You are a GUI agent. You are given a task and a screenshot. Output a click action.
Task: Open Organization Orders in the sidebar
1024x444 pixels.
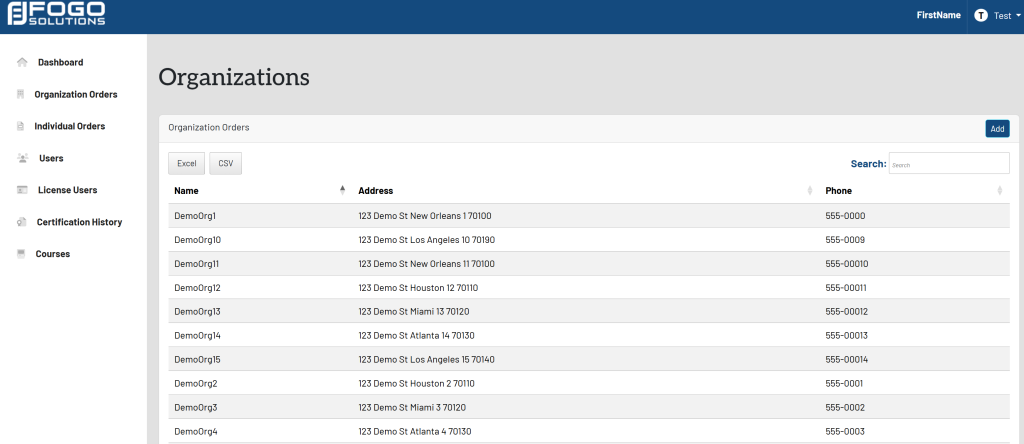pos(76,95)
